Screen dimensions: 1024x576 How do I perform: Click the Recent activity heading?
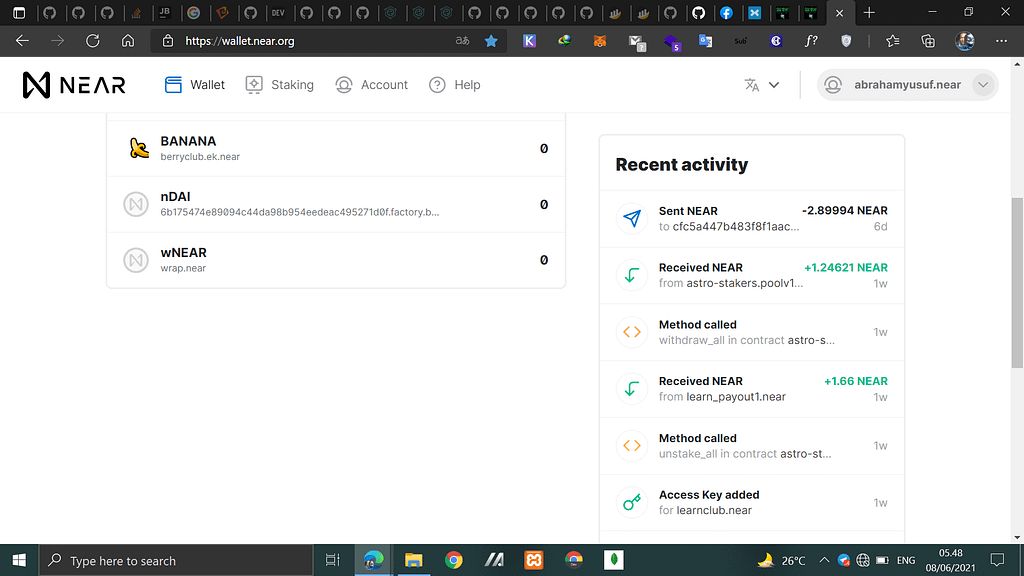point(682,165)
